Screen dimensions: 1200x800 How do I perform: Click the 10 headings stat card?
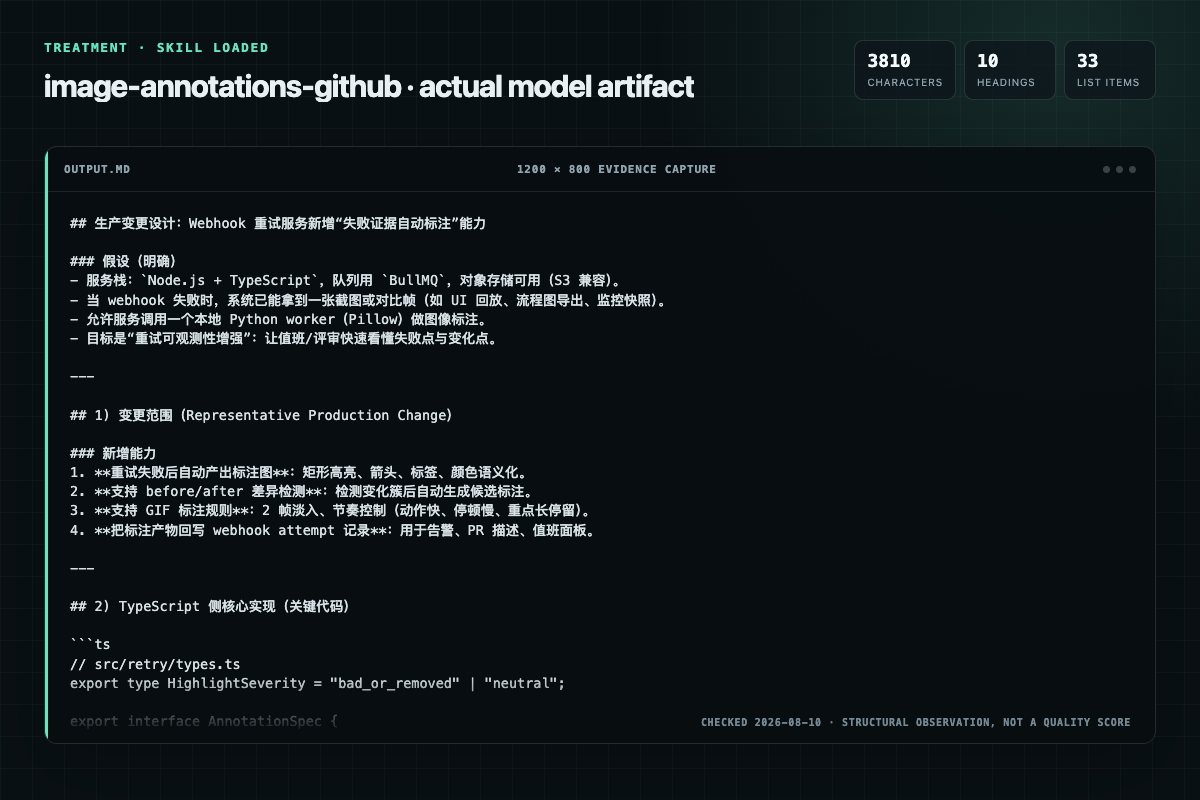click(x=1009, y=70)
